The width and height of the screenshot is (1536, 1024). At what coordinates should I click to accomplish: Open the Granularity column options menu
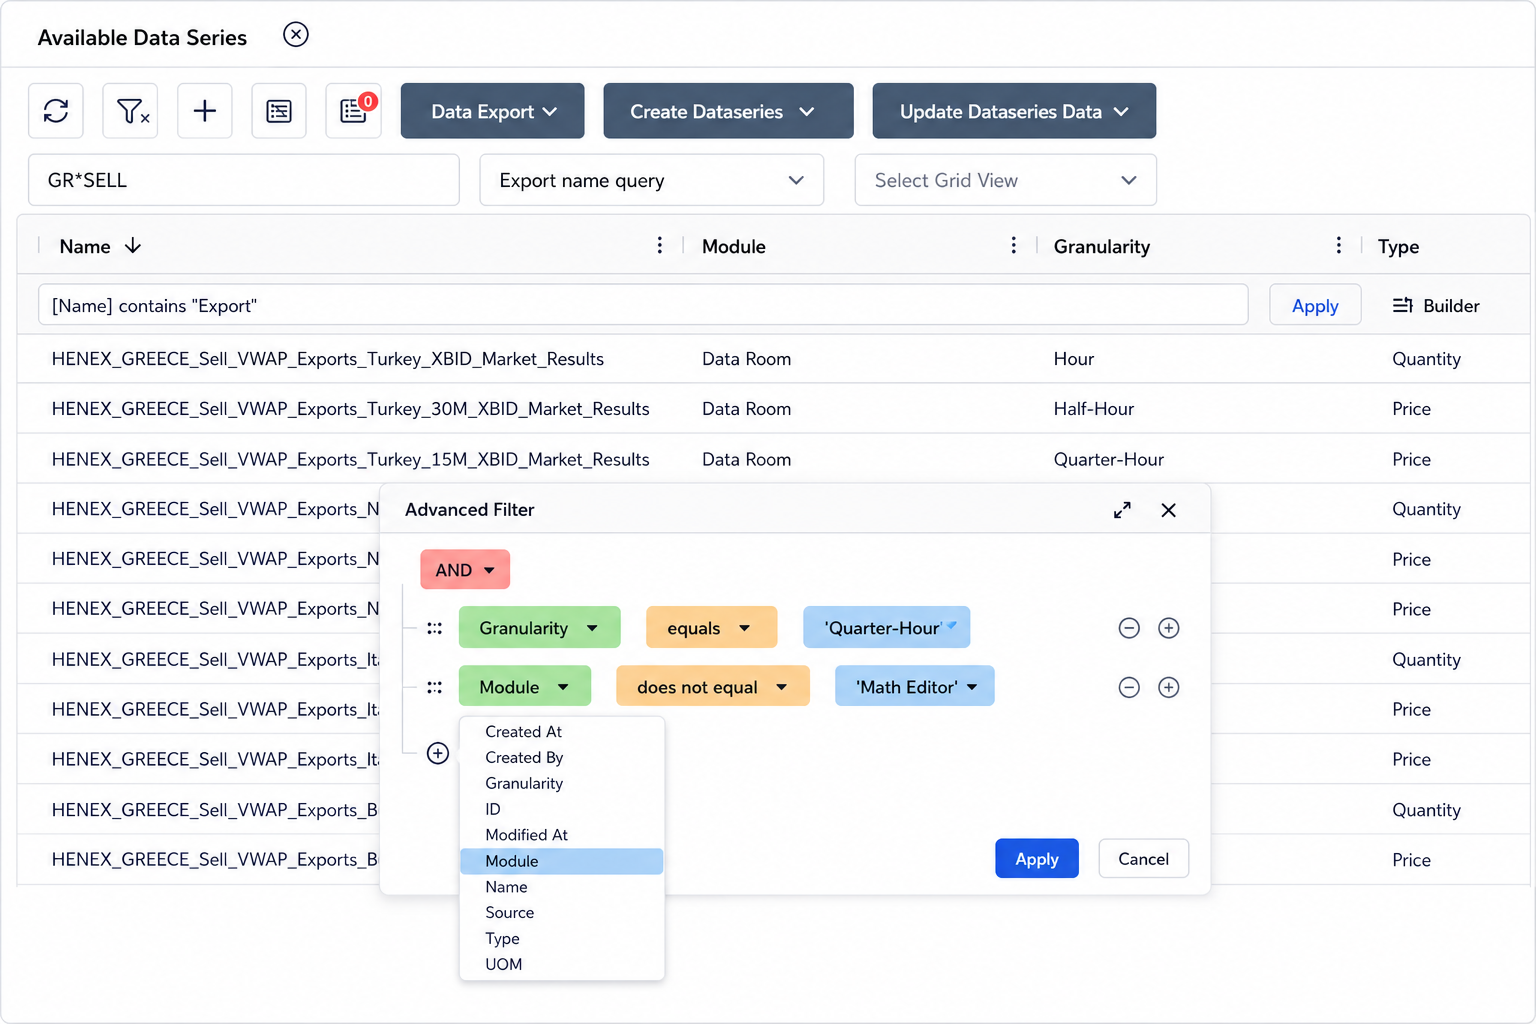1338,246
